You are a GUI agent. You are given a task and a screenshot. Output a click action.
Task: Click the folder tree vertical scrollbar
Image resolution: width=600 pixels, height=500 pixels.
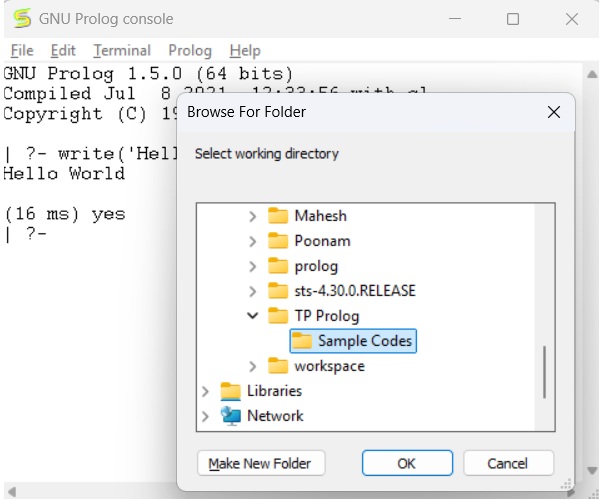tap(545, 372)
